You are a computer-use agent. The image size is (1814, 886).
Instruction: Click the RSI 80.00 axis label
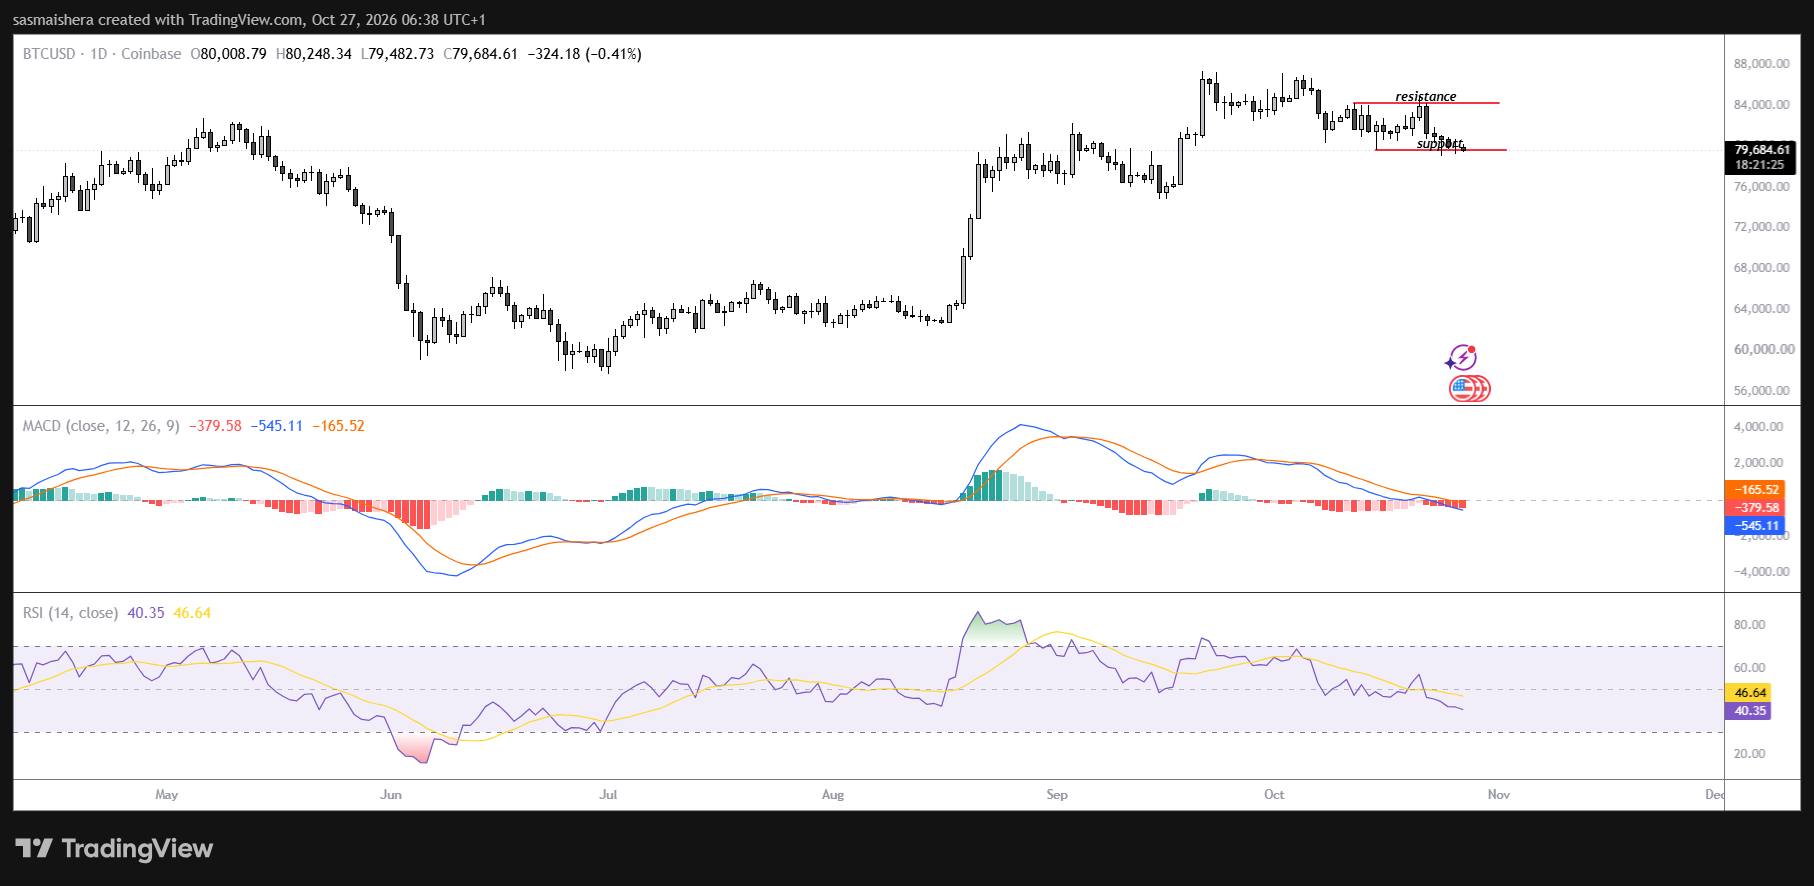tap(1749, 625)
